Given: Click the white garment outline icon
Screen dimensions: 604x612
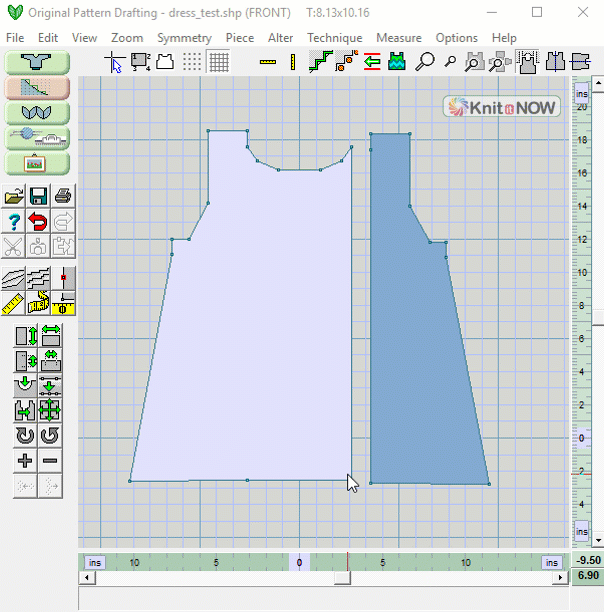Looking at the screenshot, I should click(165, 62).
